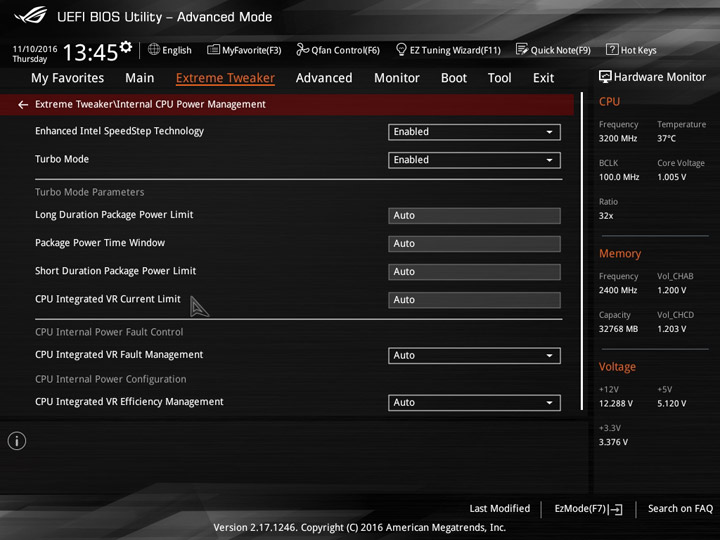Image resolution: width=720 pixels, height=540 pixels.
Task: Open MyFavorite(F3) label
Action: point(252,50)
